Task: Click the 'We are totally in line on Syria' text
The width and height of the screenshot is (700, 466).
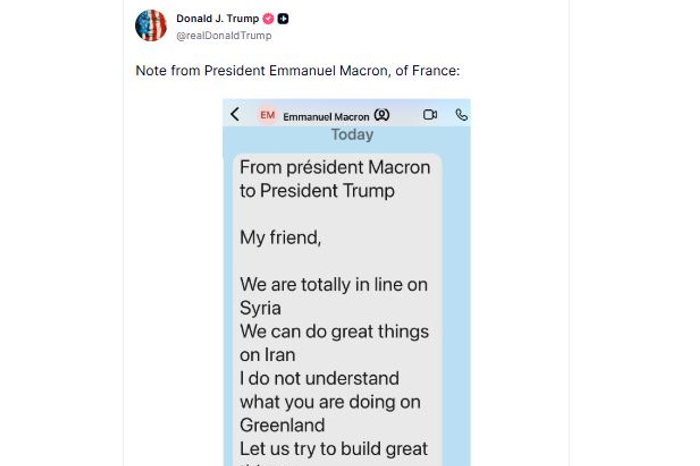Action: (333, 296)
